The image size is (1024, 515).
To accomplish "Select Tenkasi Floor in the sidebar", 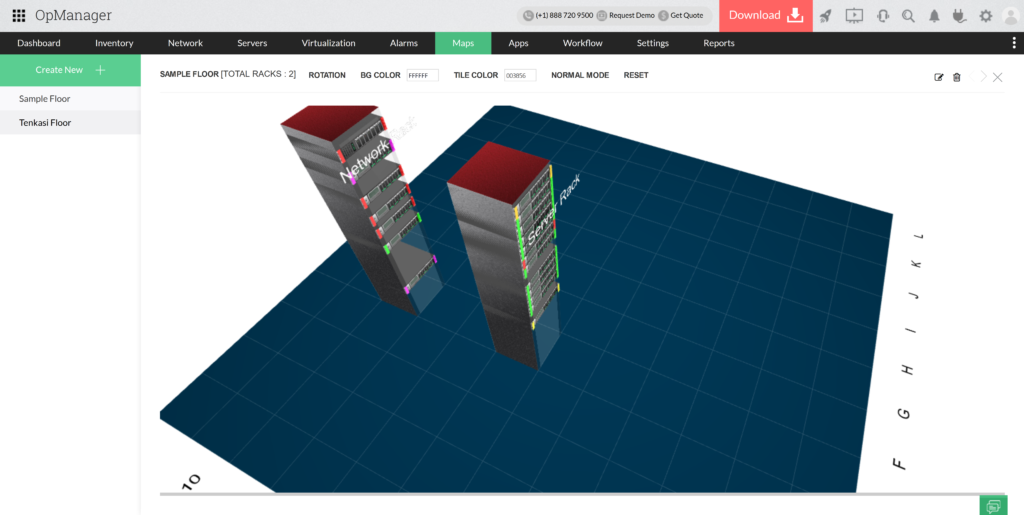I will pyautogui.click(x=45, y=123).
